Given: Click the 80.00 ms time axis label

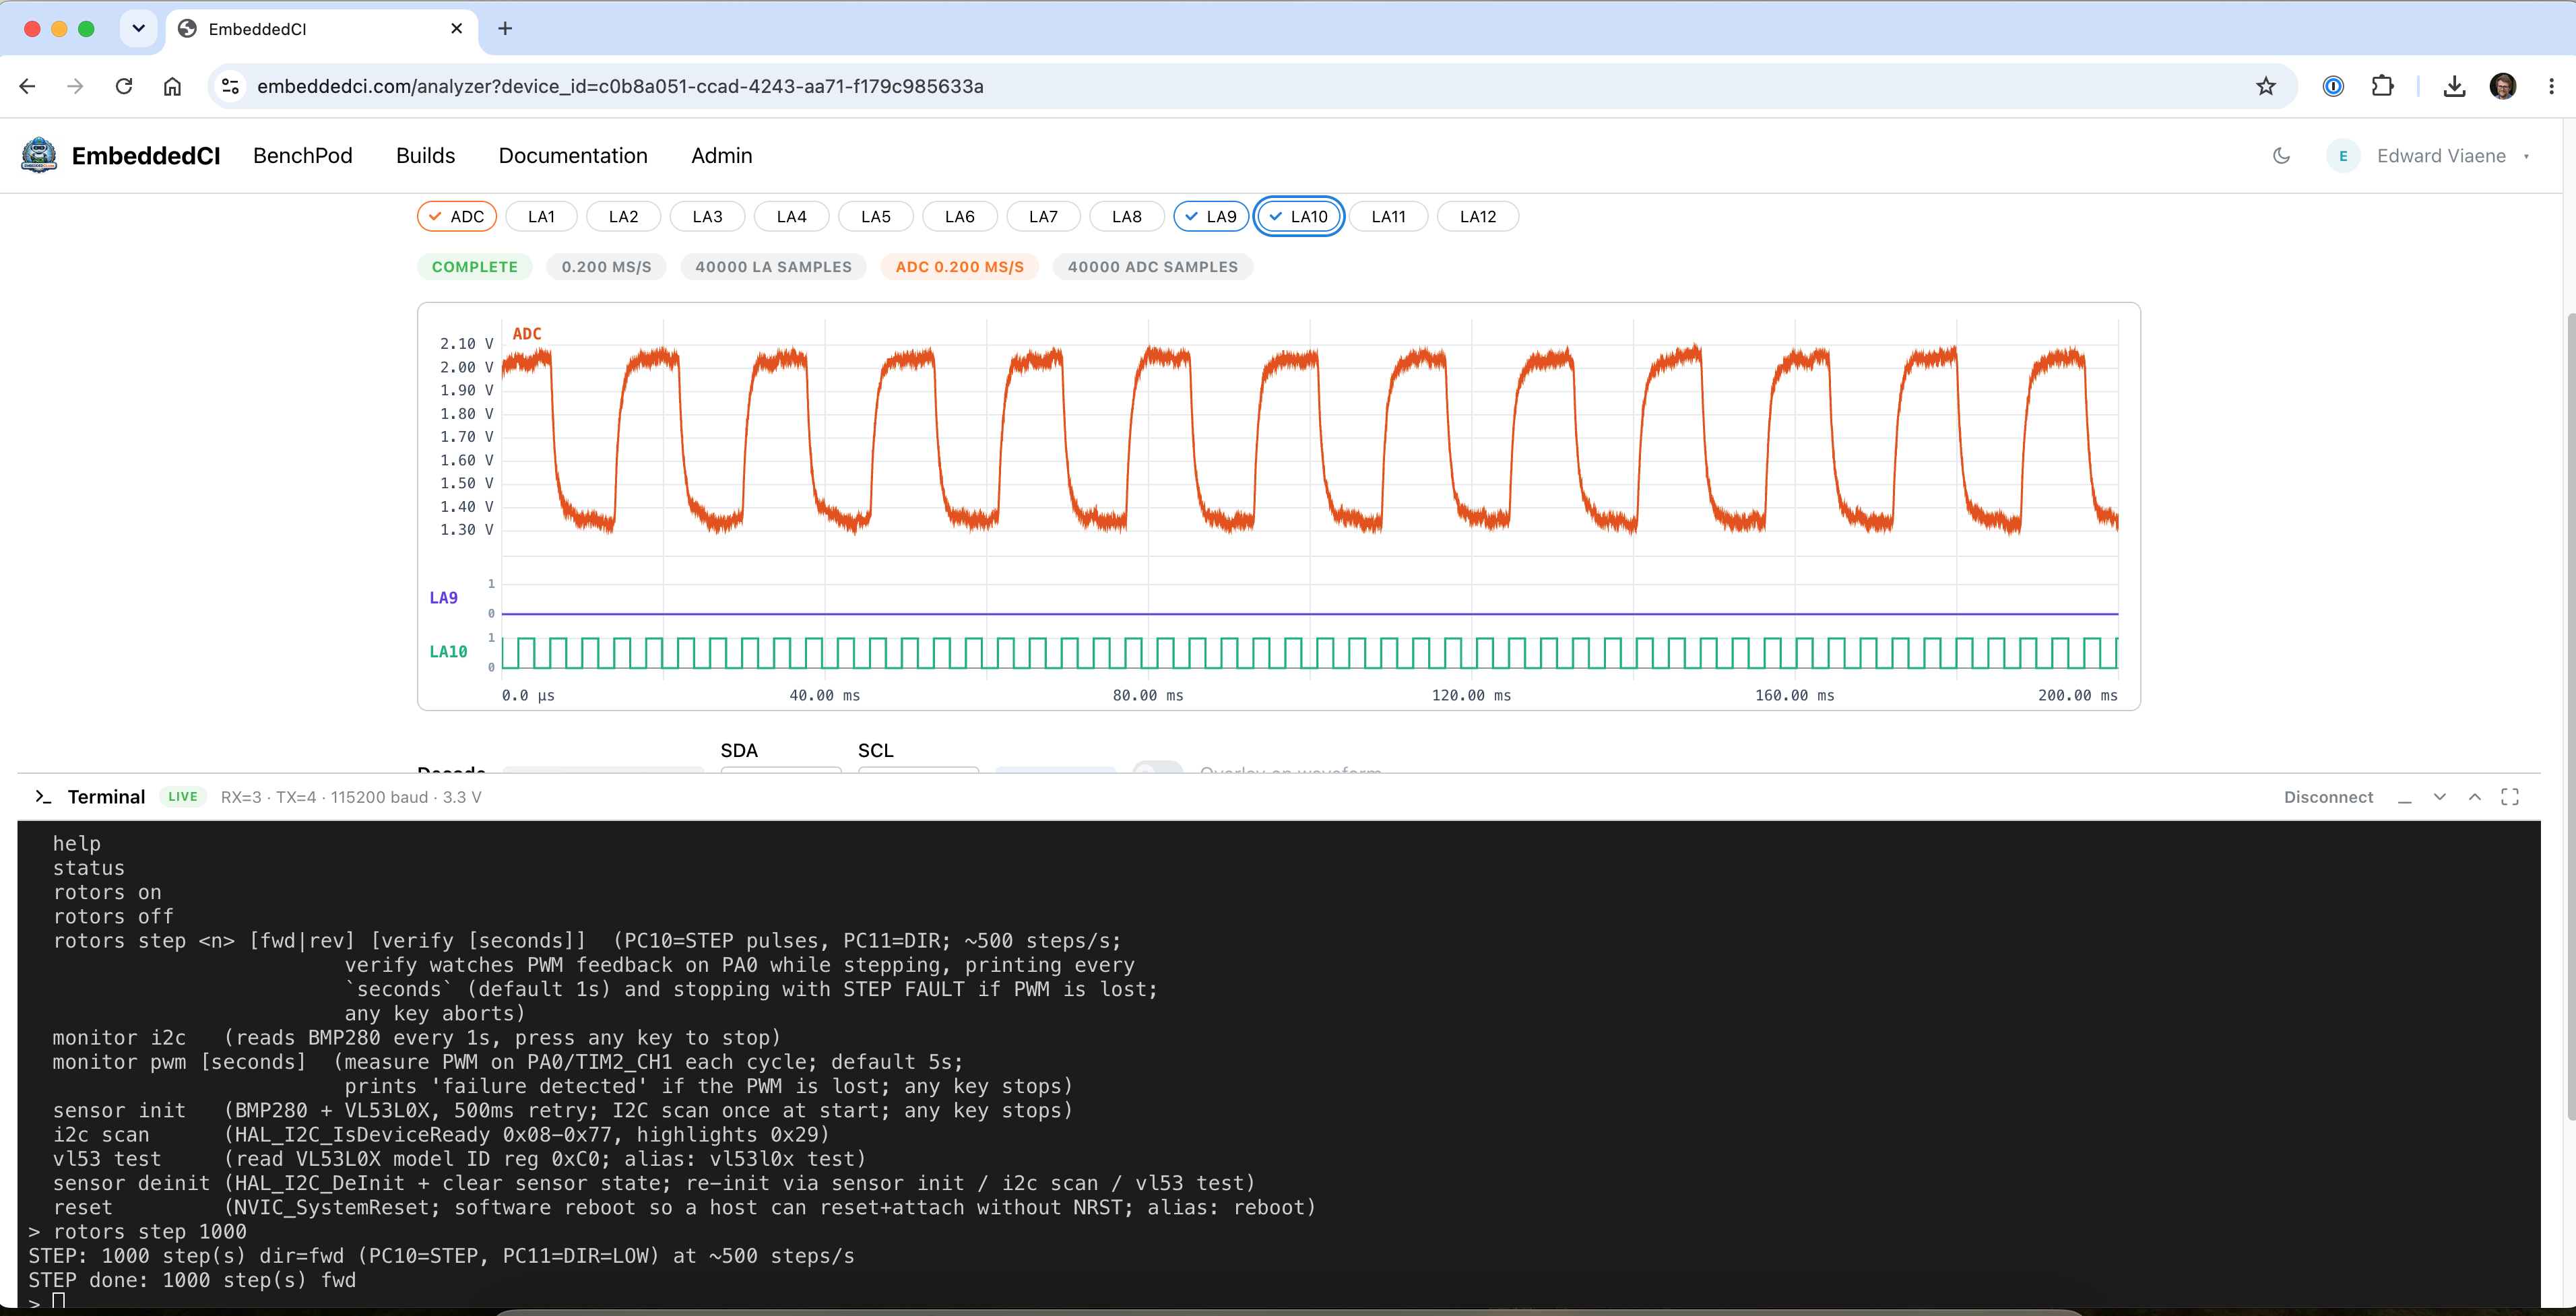Looking at the screenshot, I should click(x=1148, y=696).
